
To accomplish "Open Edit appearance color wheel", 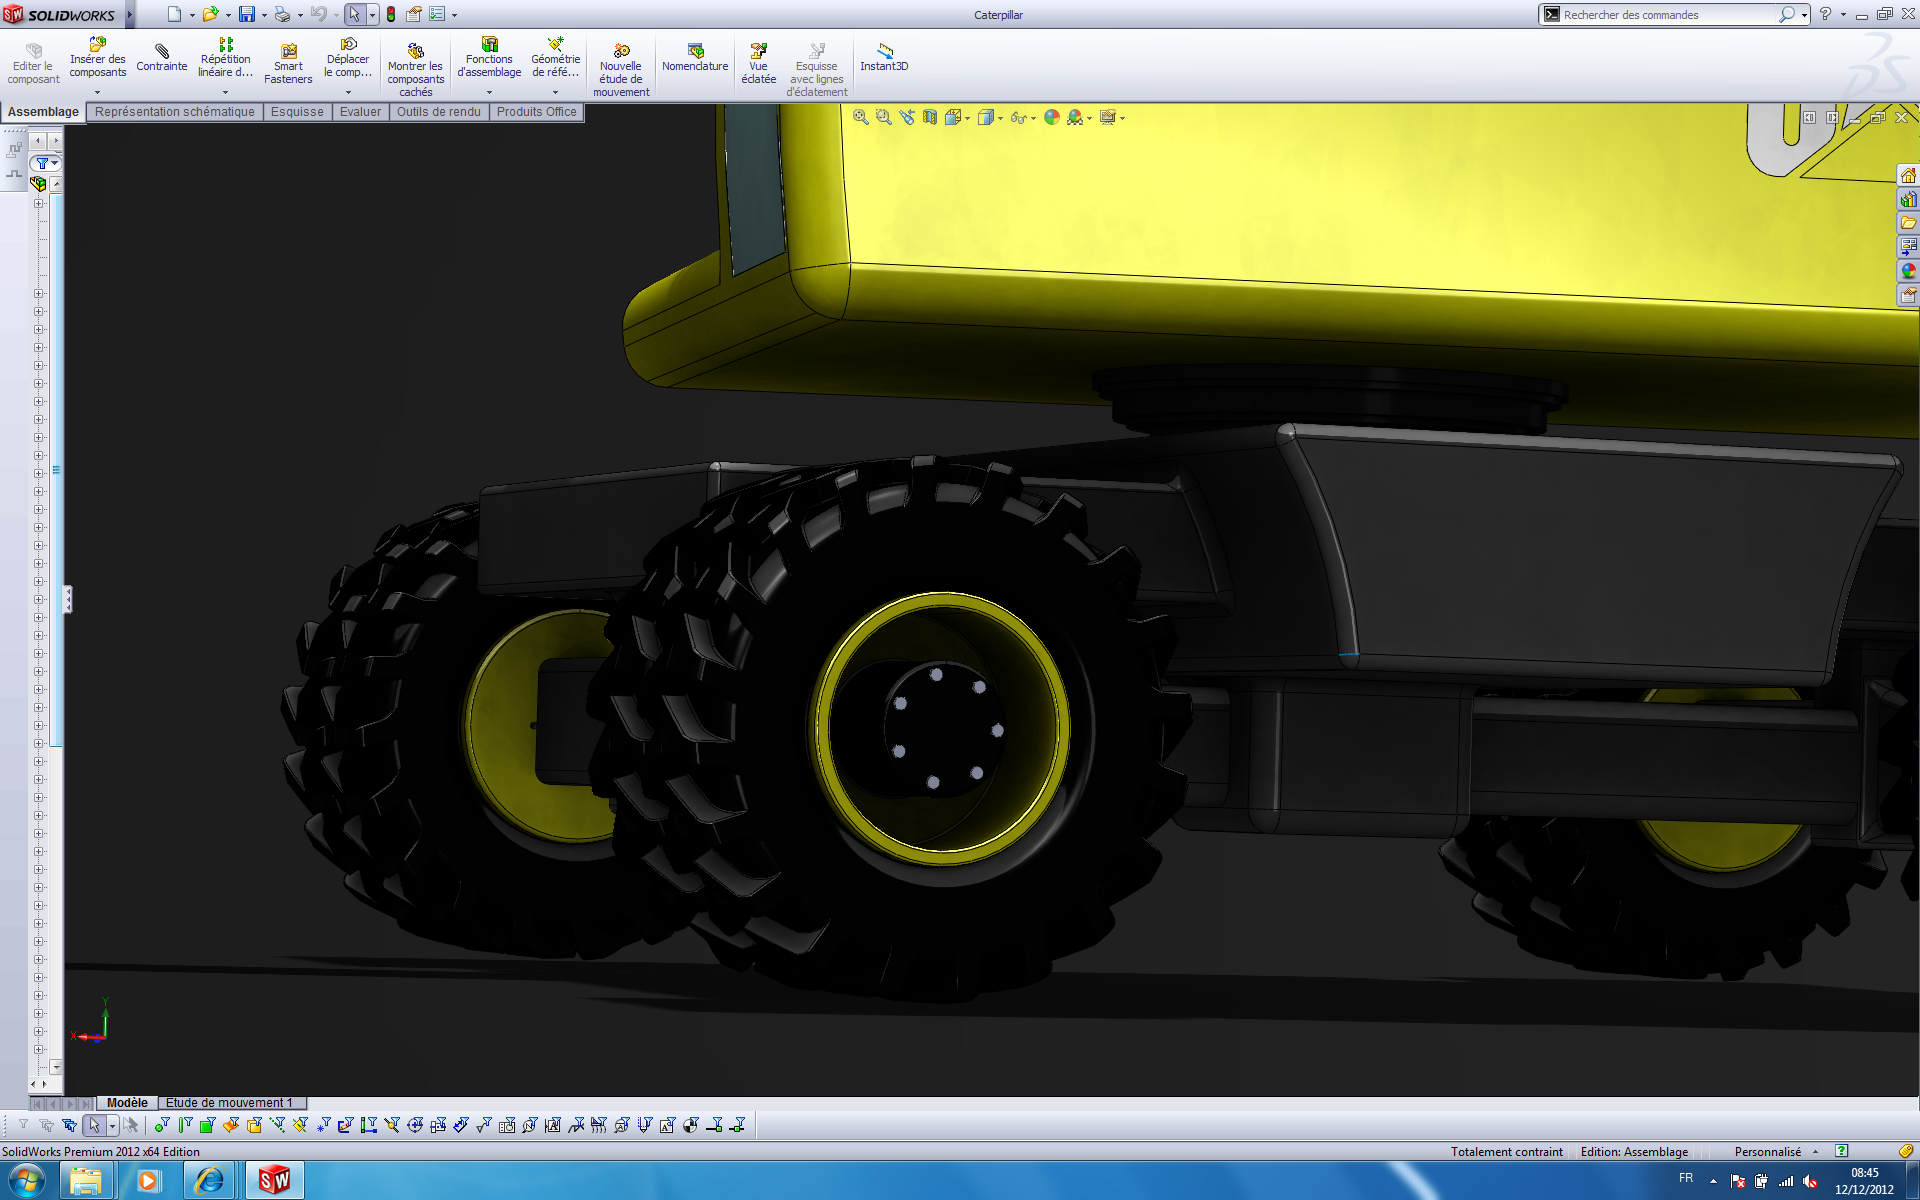I will 1051,117.
